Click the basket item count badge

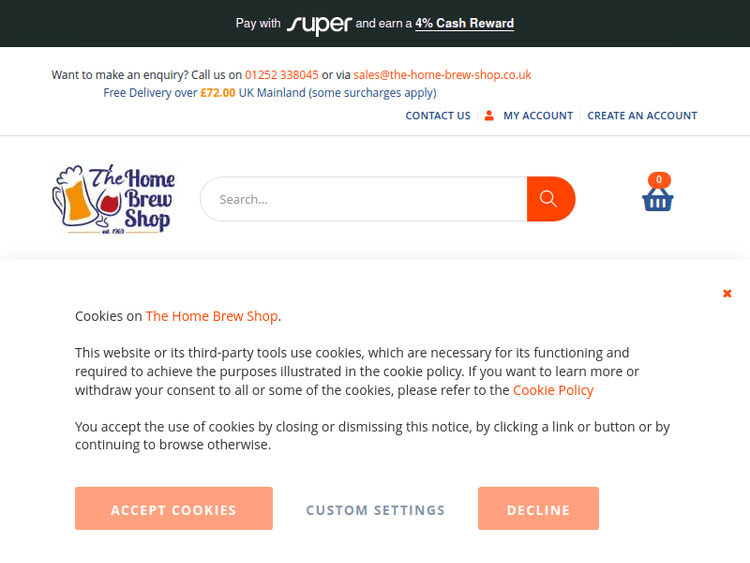tap(658, 180)
